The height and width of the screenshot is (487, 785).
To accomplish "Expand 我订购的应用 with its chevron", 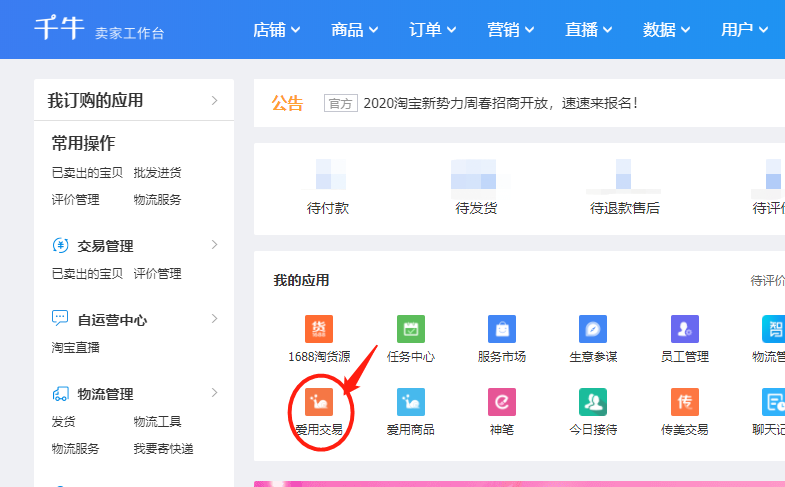I will pos(214,100).
